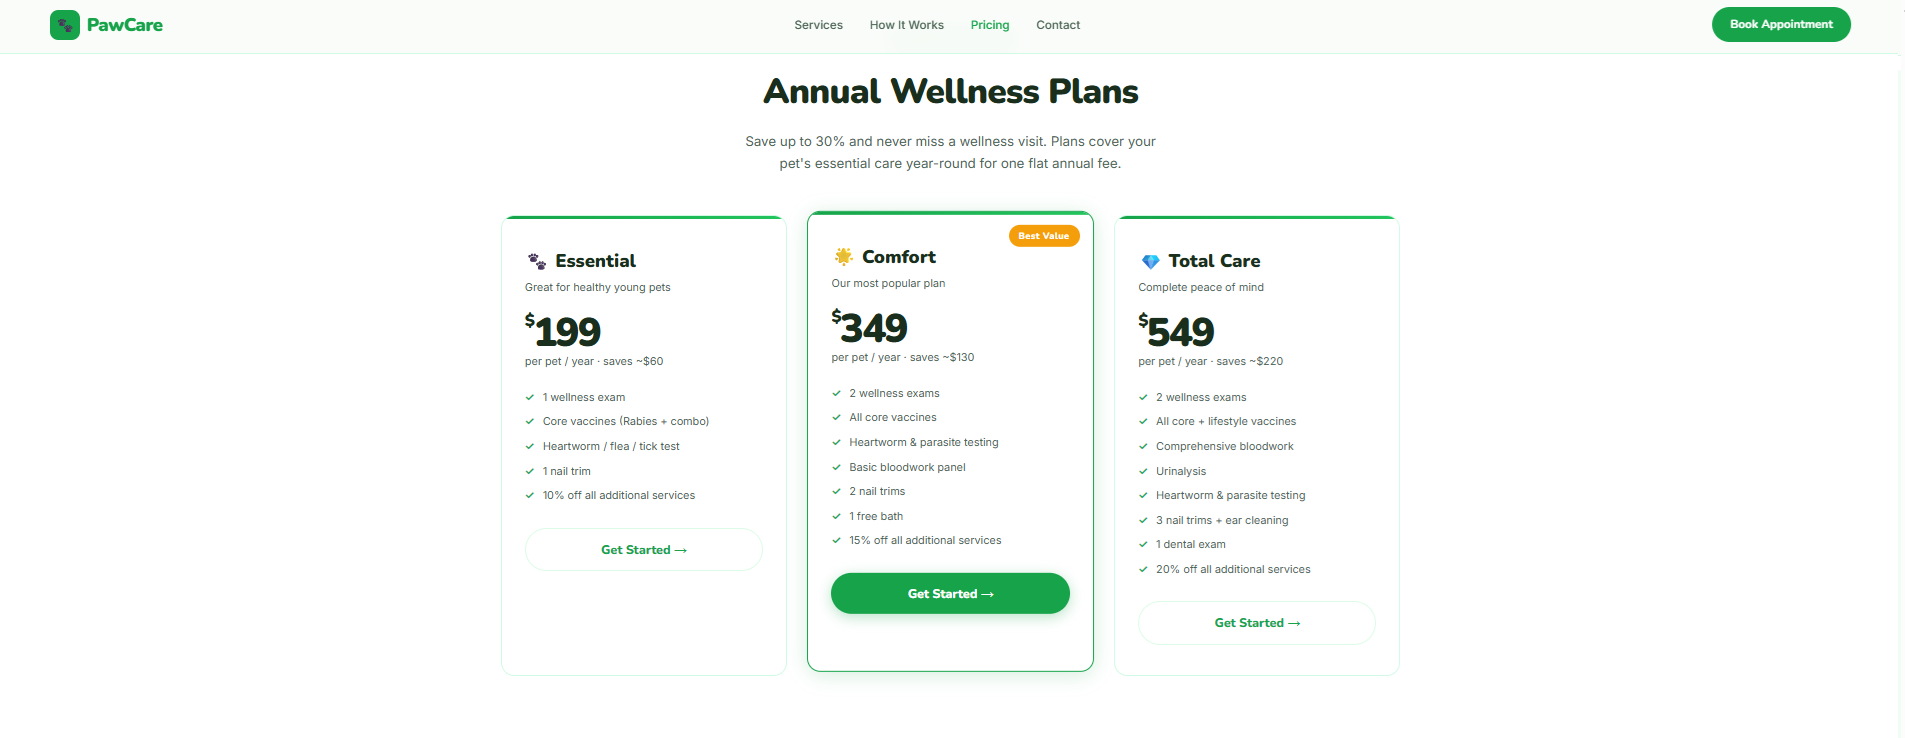
Task: Click the checkmark beside '1 free bath'
Action: pos(837,516)
